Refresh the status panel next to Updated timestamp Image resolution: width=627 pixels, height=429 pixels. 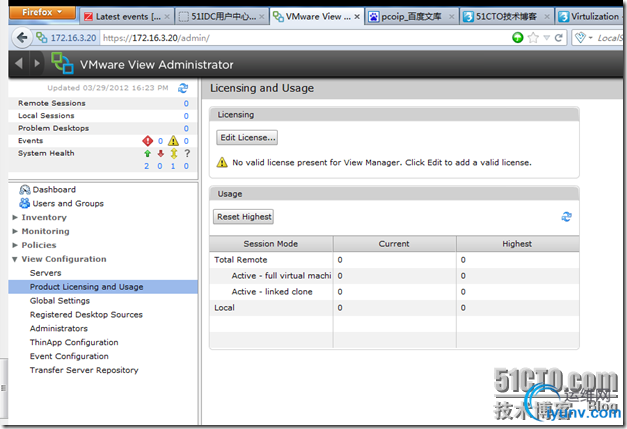(183, 88)
